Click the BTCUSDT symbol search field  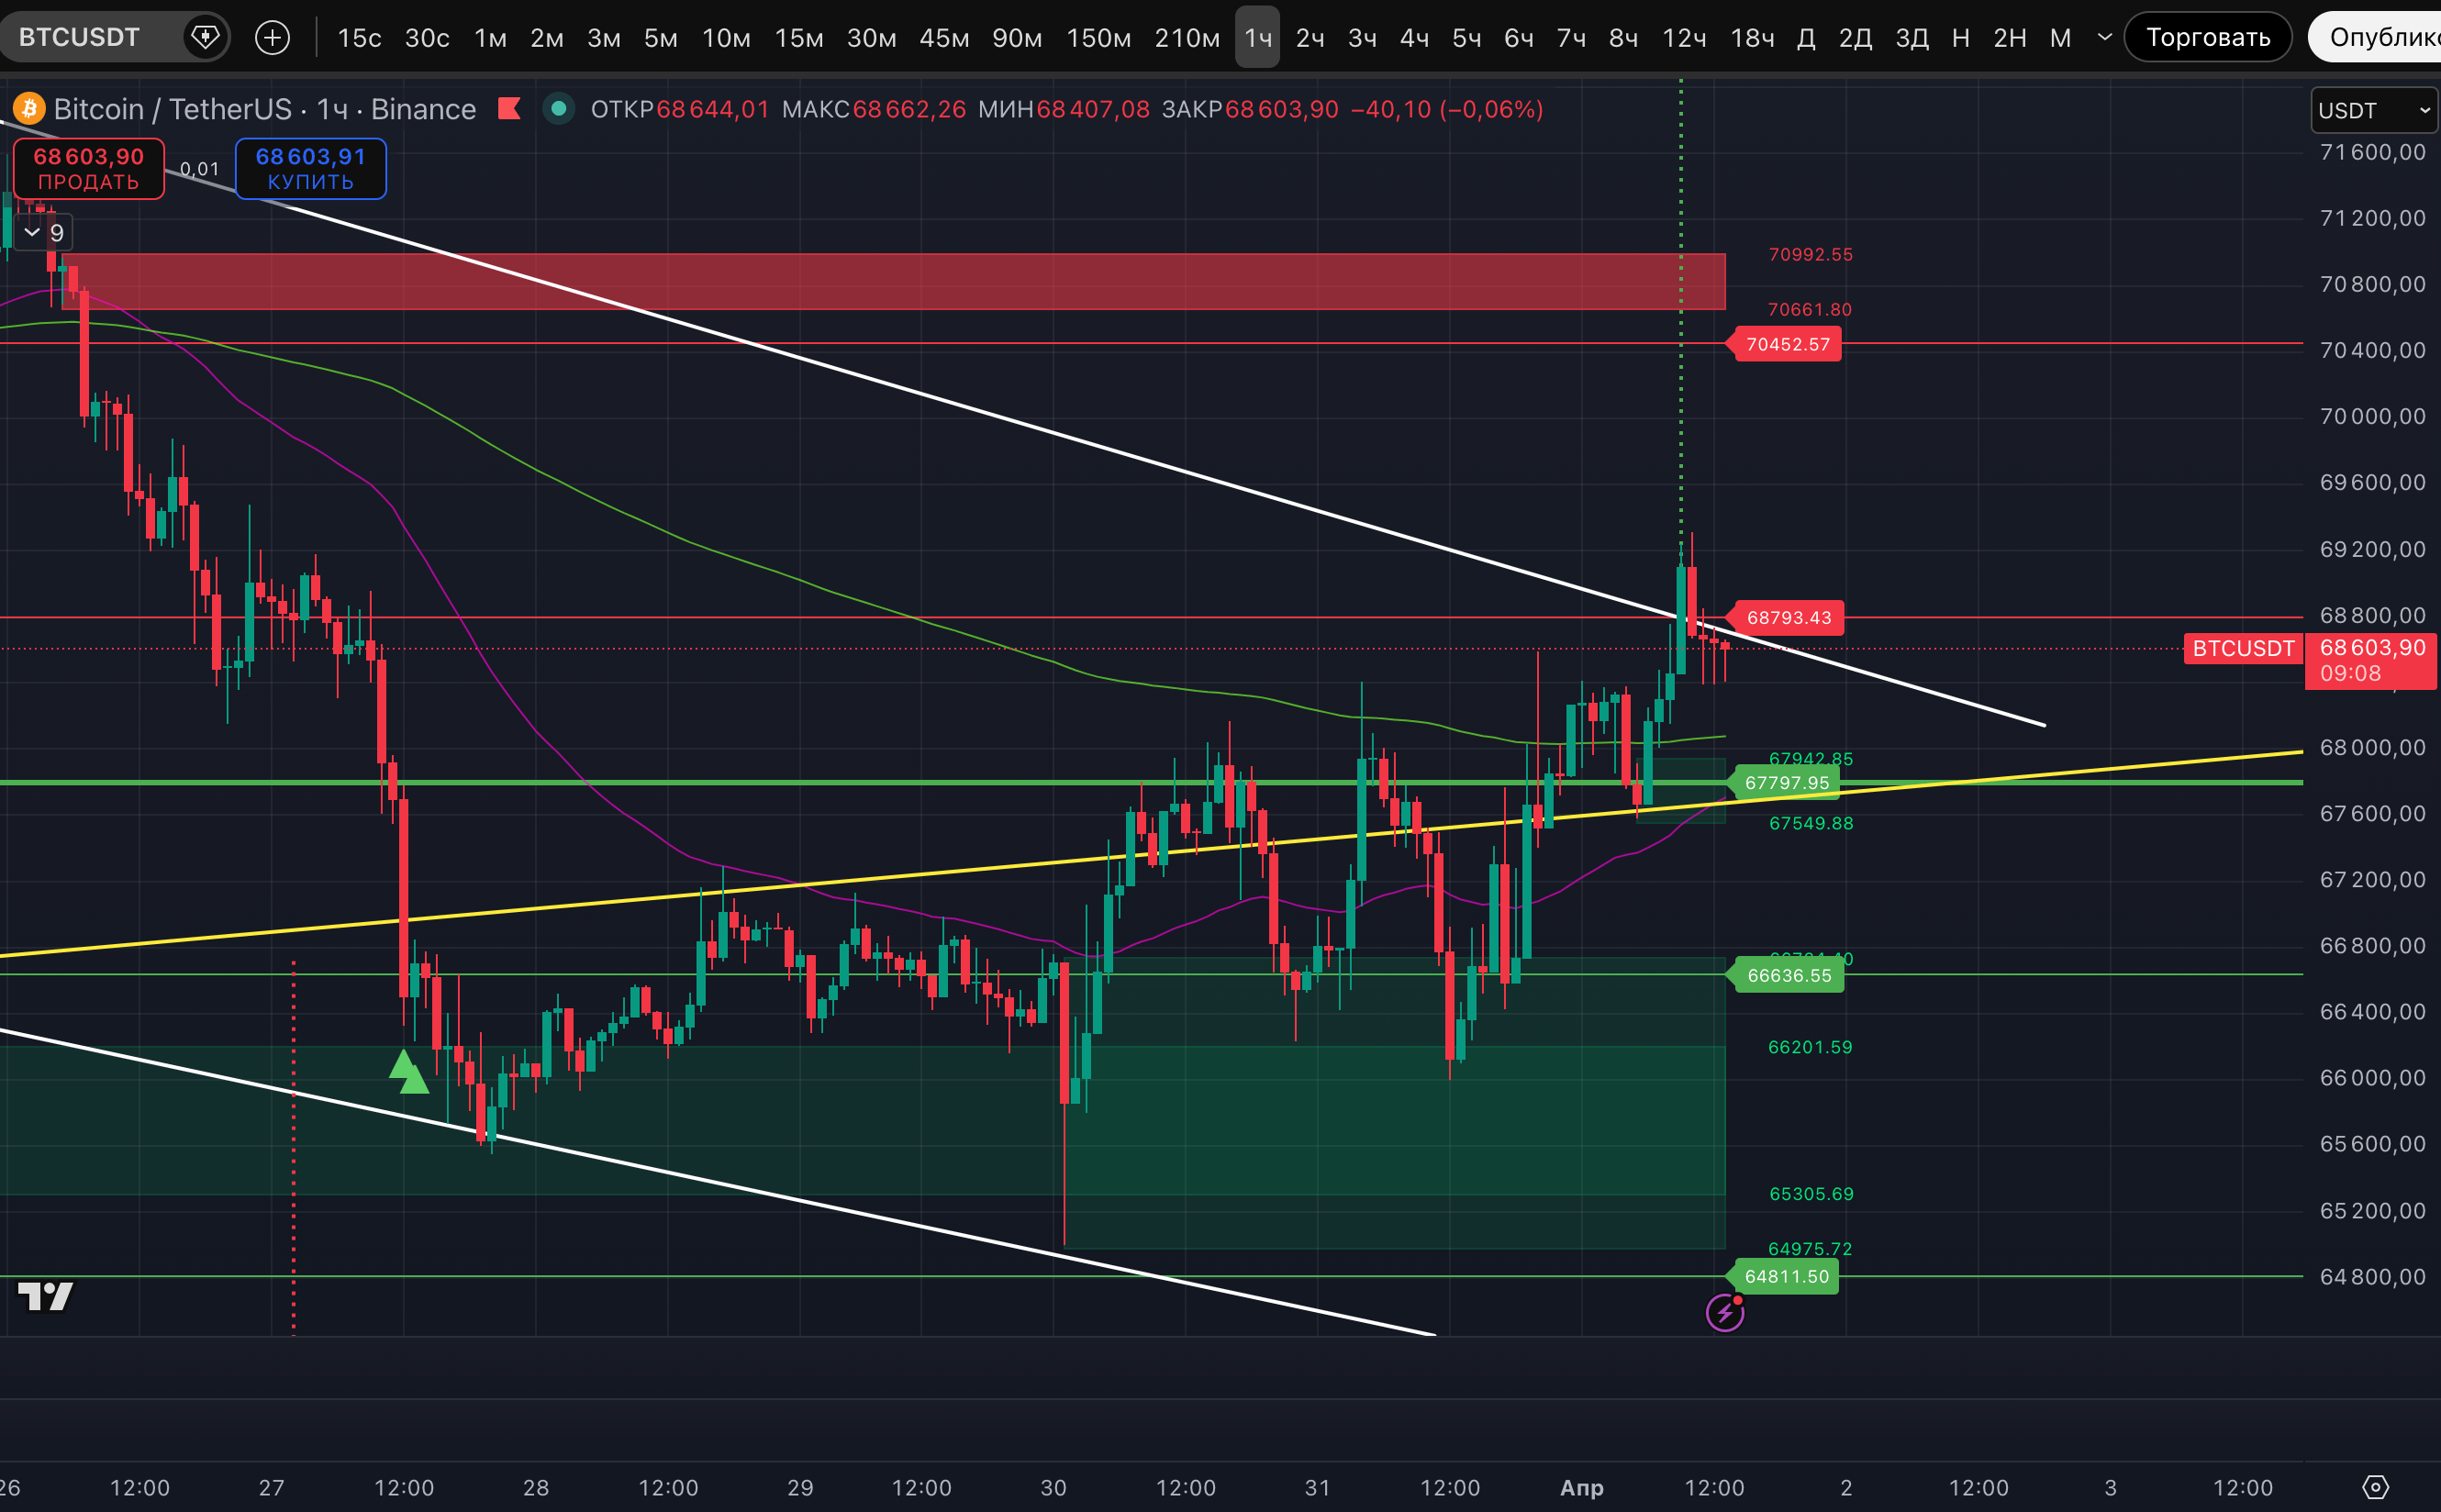tap(80, 38)
